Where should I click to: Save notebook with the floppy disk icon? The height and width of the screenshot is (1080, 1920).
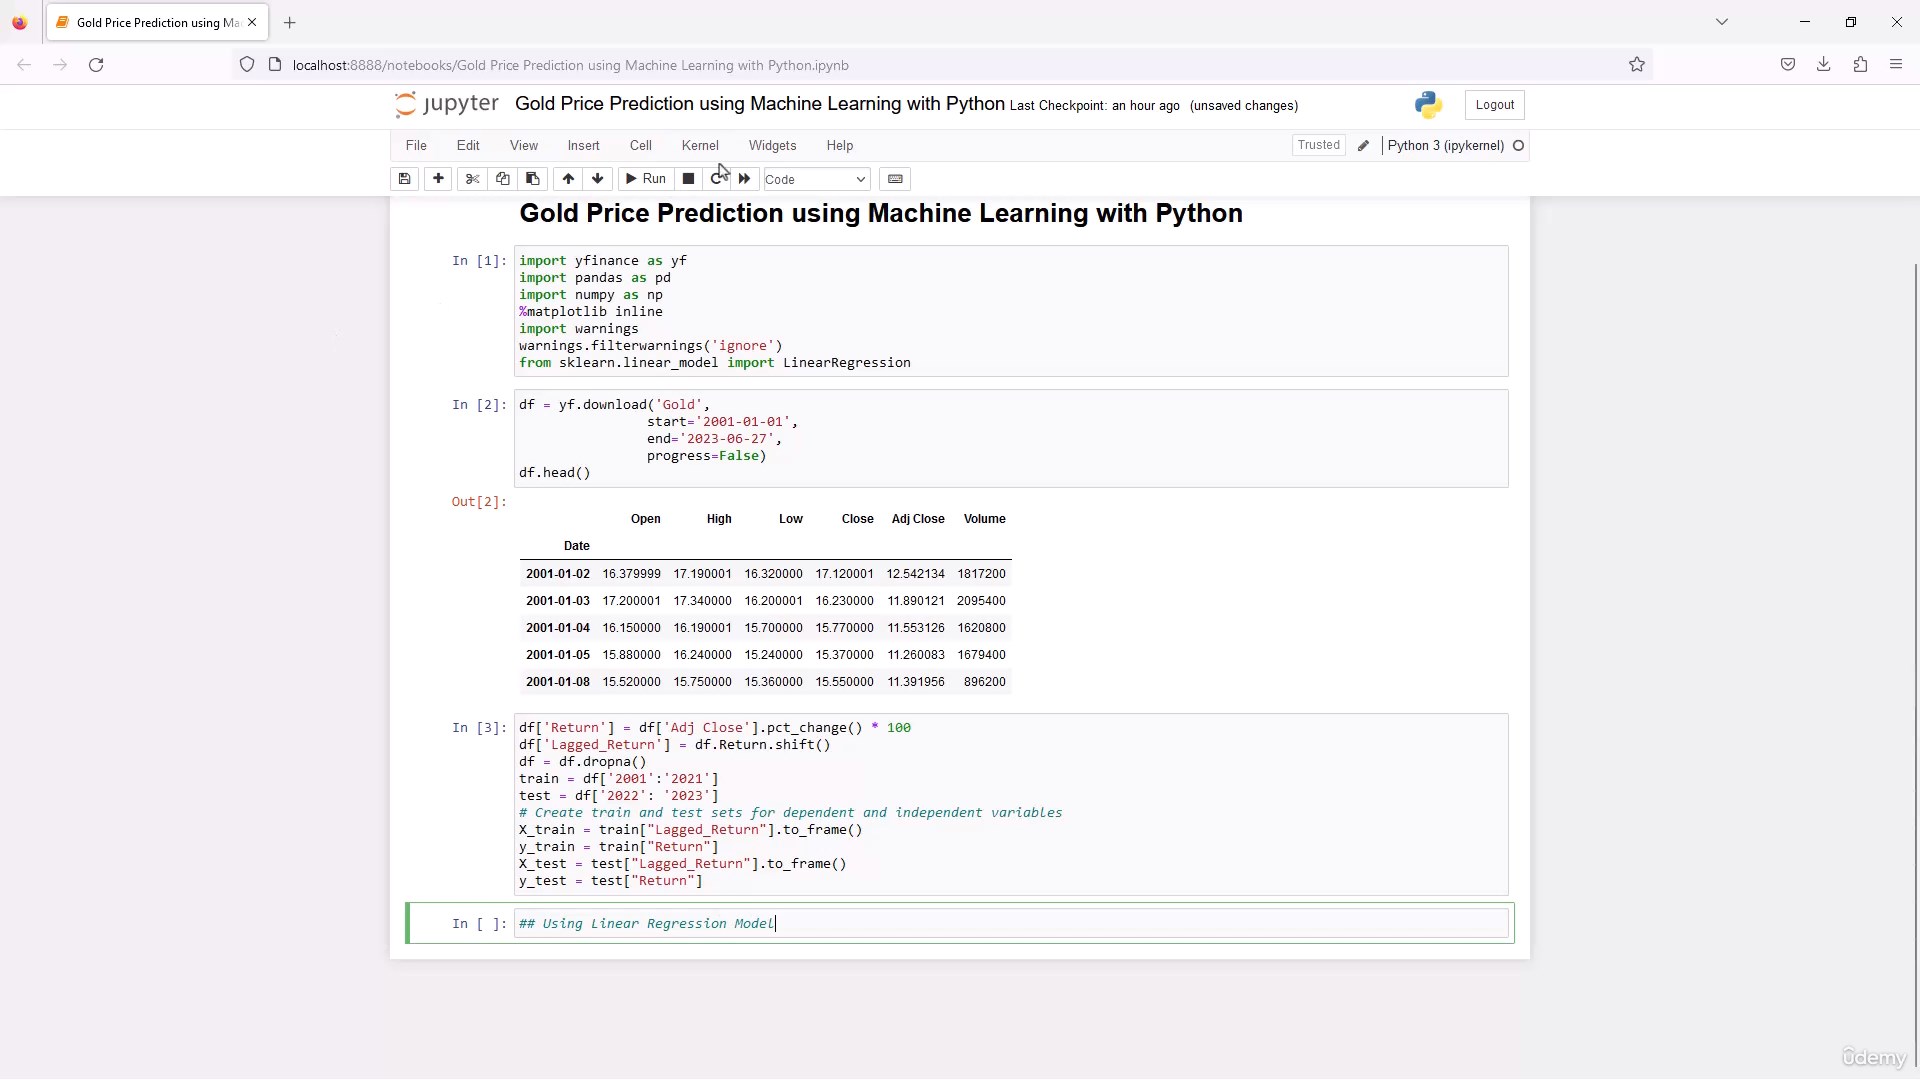pos(404,179)
